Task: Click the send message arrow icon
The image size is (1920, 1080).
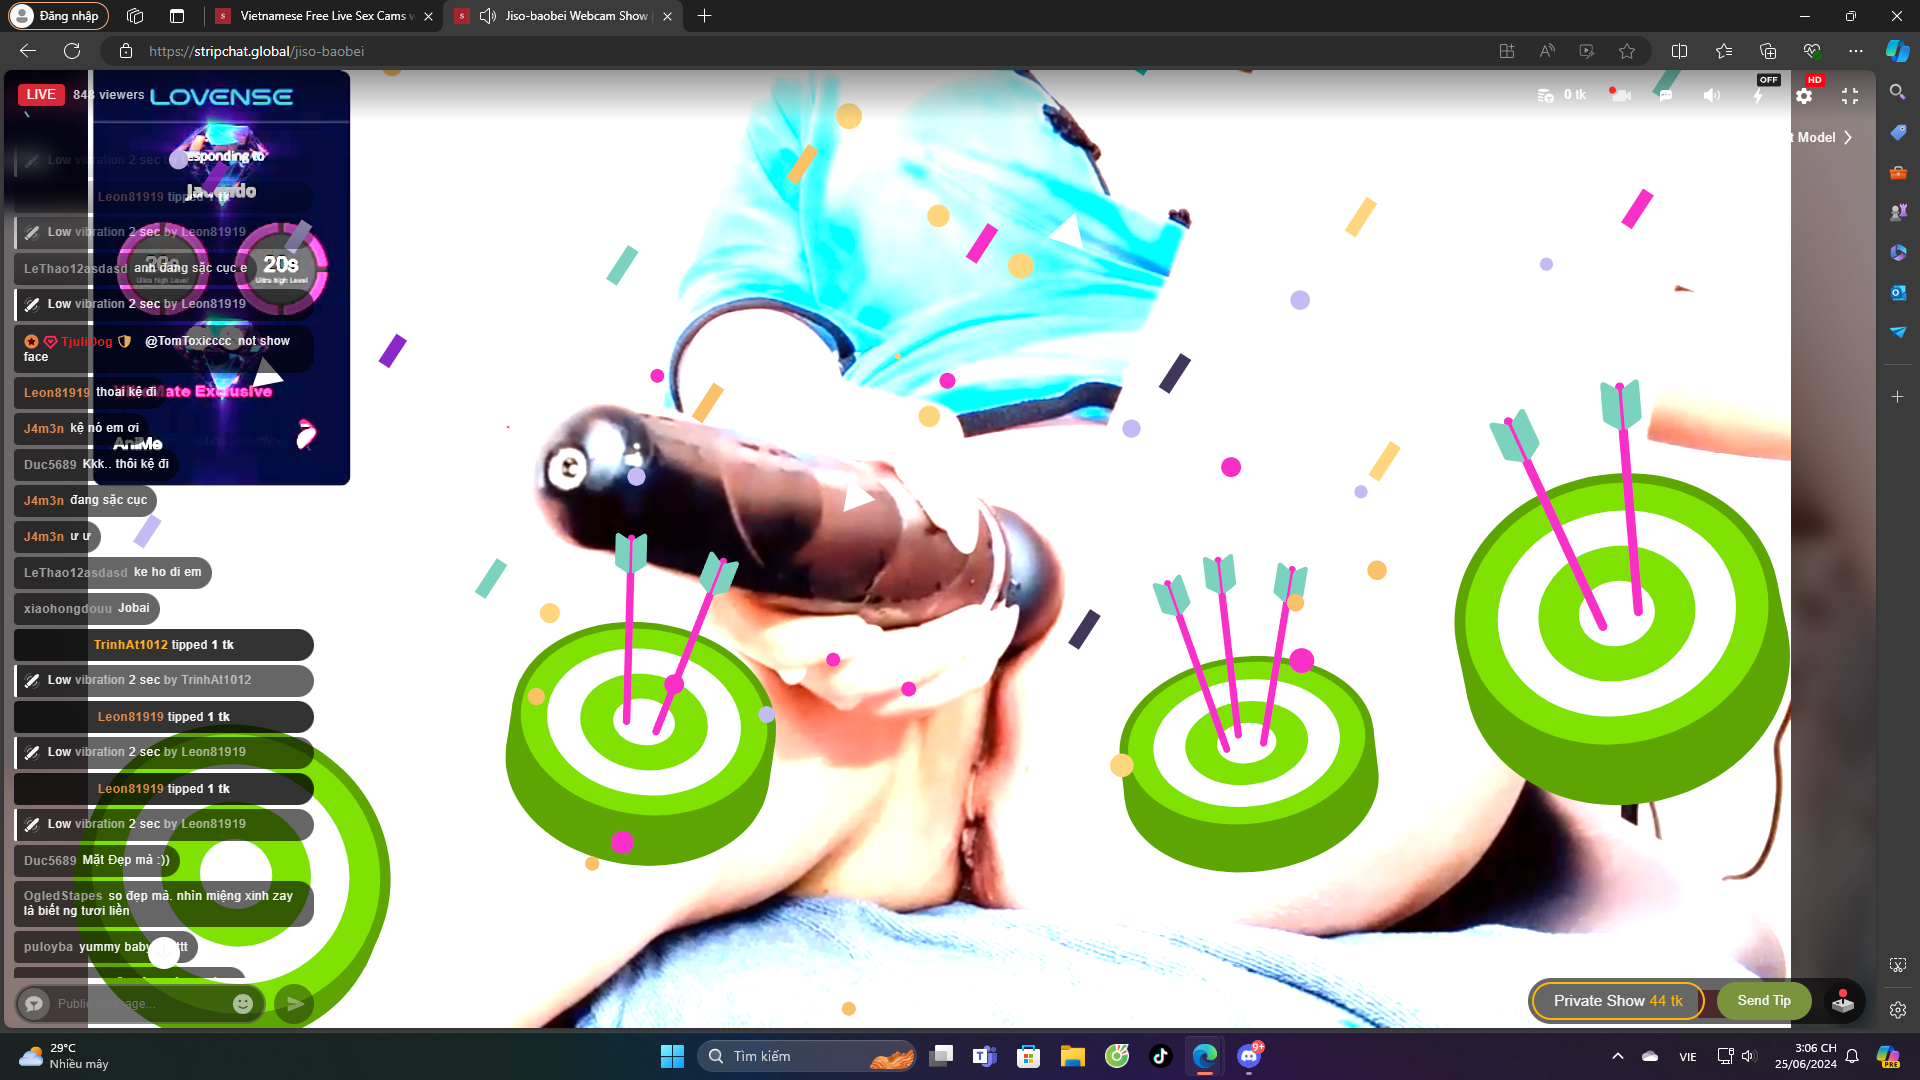Action: tap(294, 1003)
